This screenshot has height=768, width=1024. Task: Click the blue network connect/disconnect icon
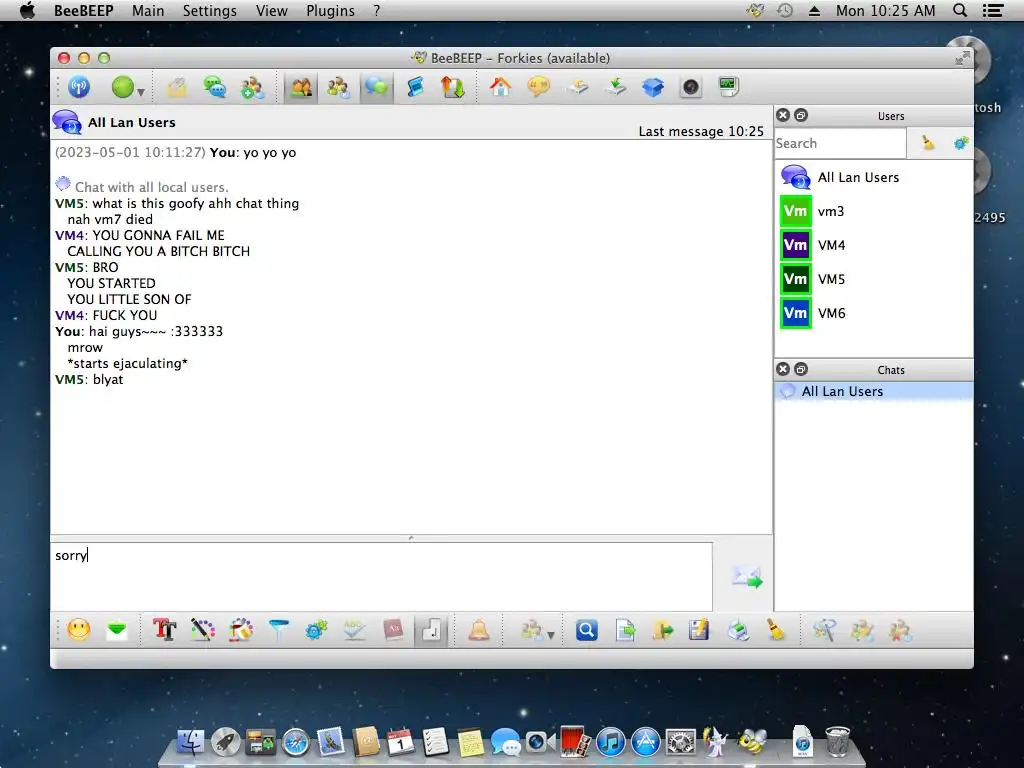[x=79, y=87]
